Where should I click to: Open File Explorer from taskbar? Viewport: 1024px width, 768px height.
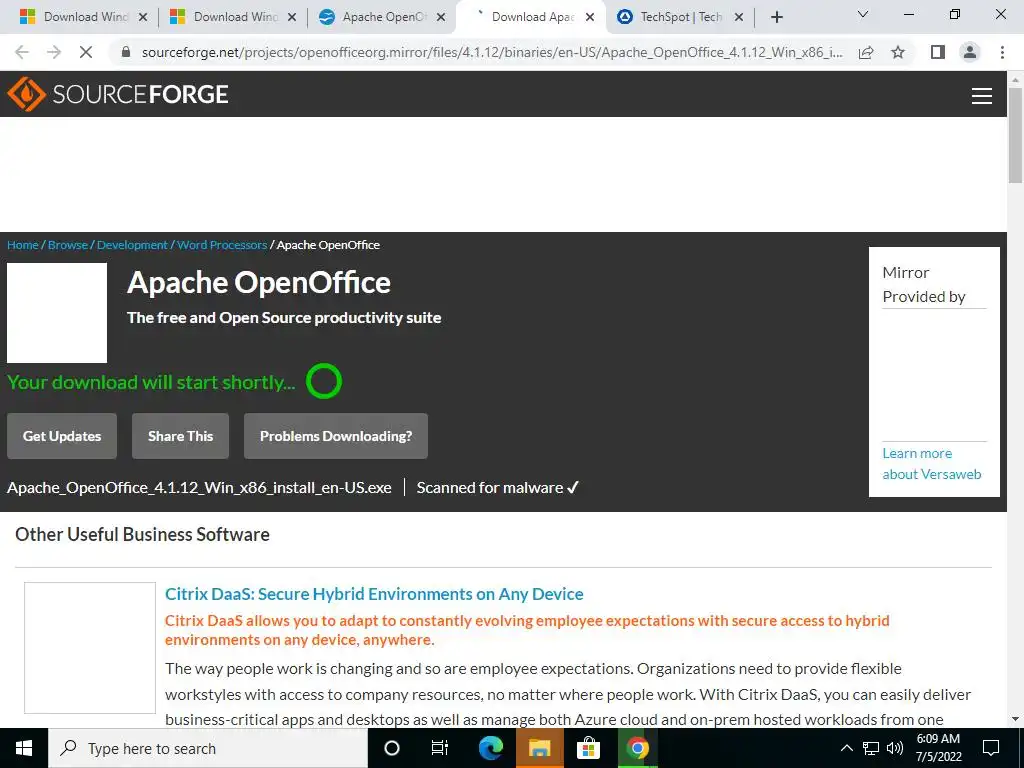click(539, 748)
